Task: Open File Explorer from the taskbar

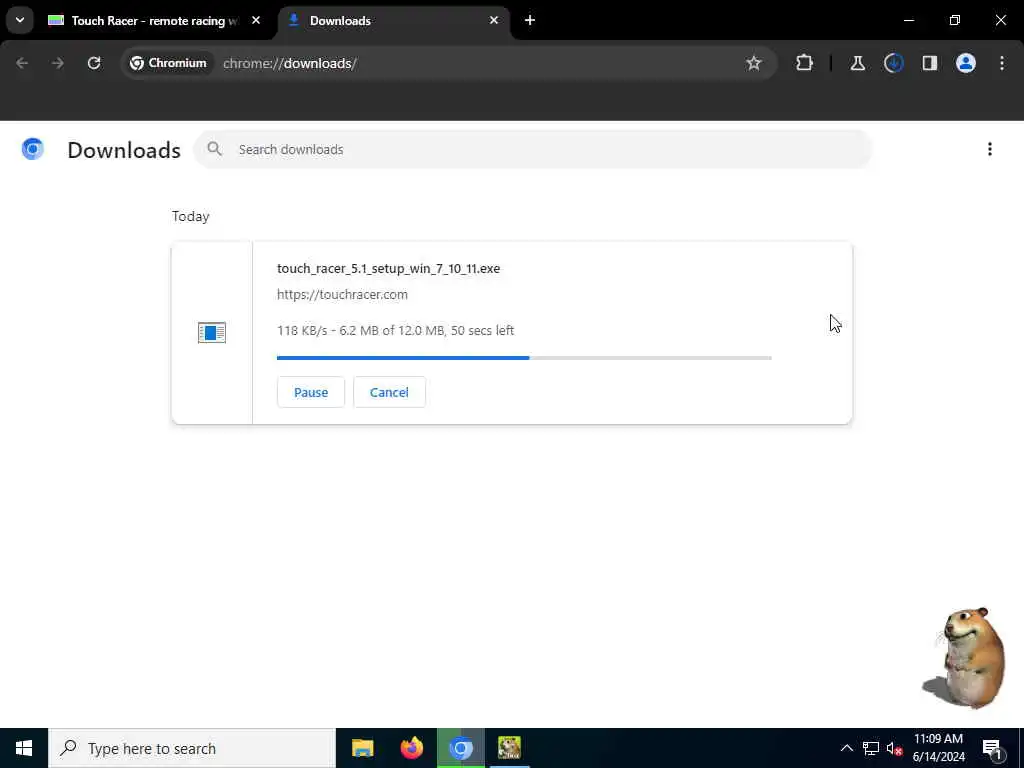Action: tap(362, 748)
